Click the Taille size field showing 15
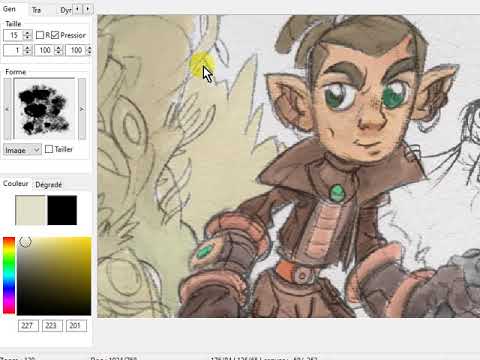This screenshot has height=360, width=480. pos(13,35)
